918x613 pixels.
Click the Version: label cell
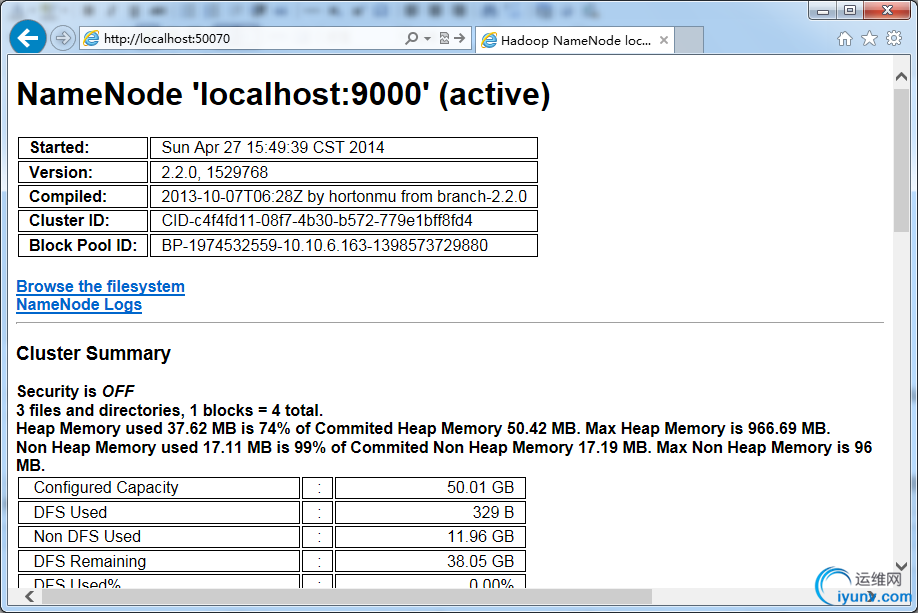pos(83,172)
